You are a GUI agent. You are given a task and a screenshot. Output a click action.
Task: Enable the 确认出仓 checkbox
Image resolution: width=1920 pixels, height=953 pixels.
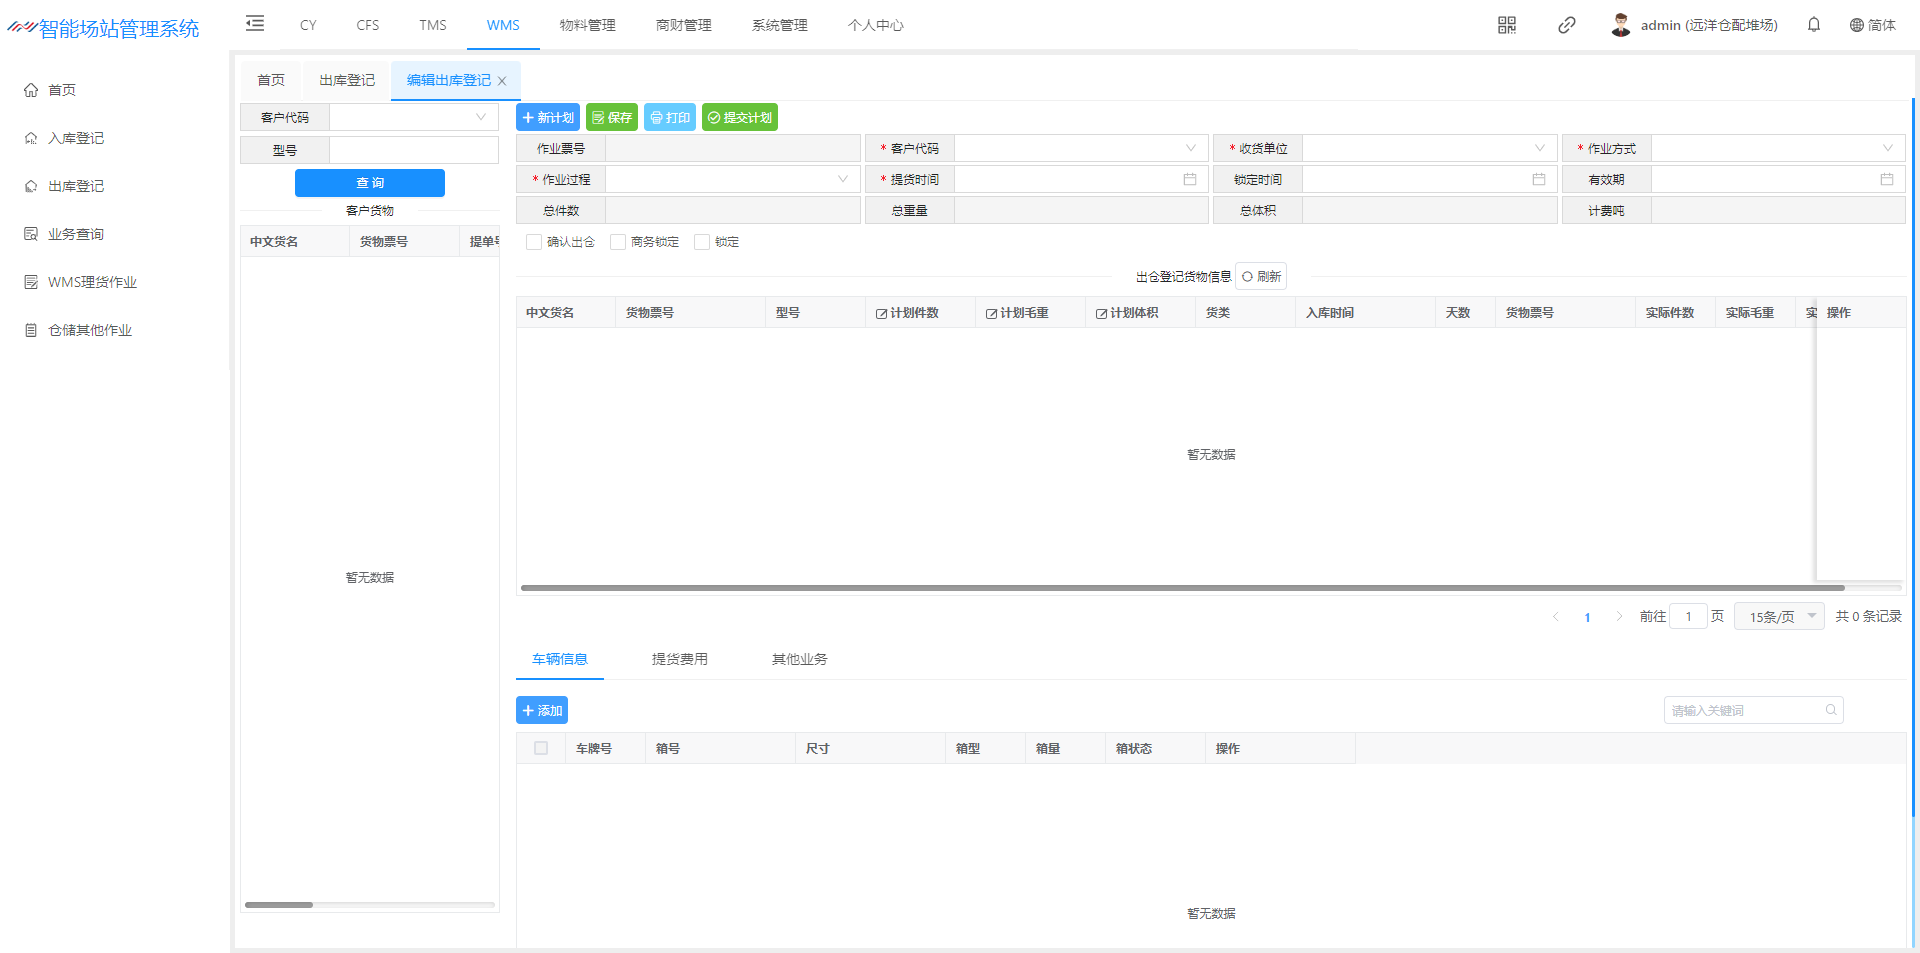pos(534,242)
